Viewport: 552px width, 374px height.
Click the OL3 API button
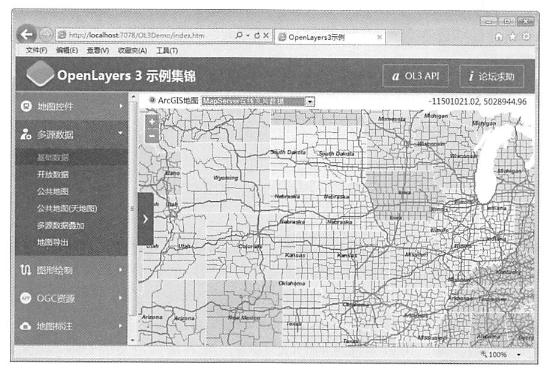(415, 76)
